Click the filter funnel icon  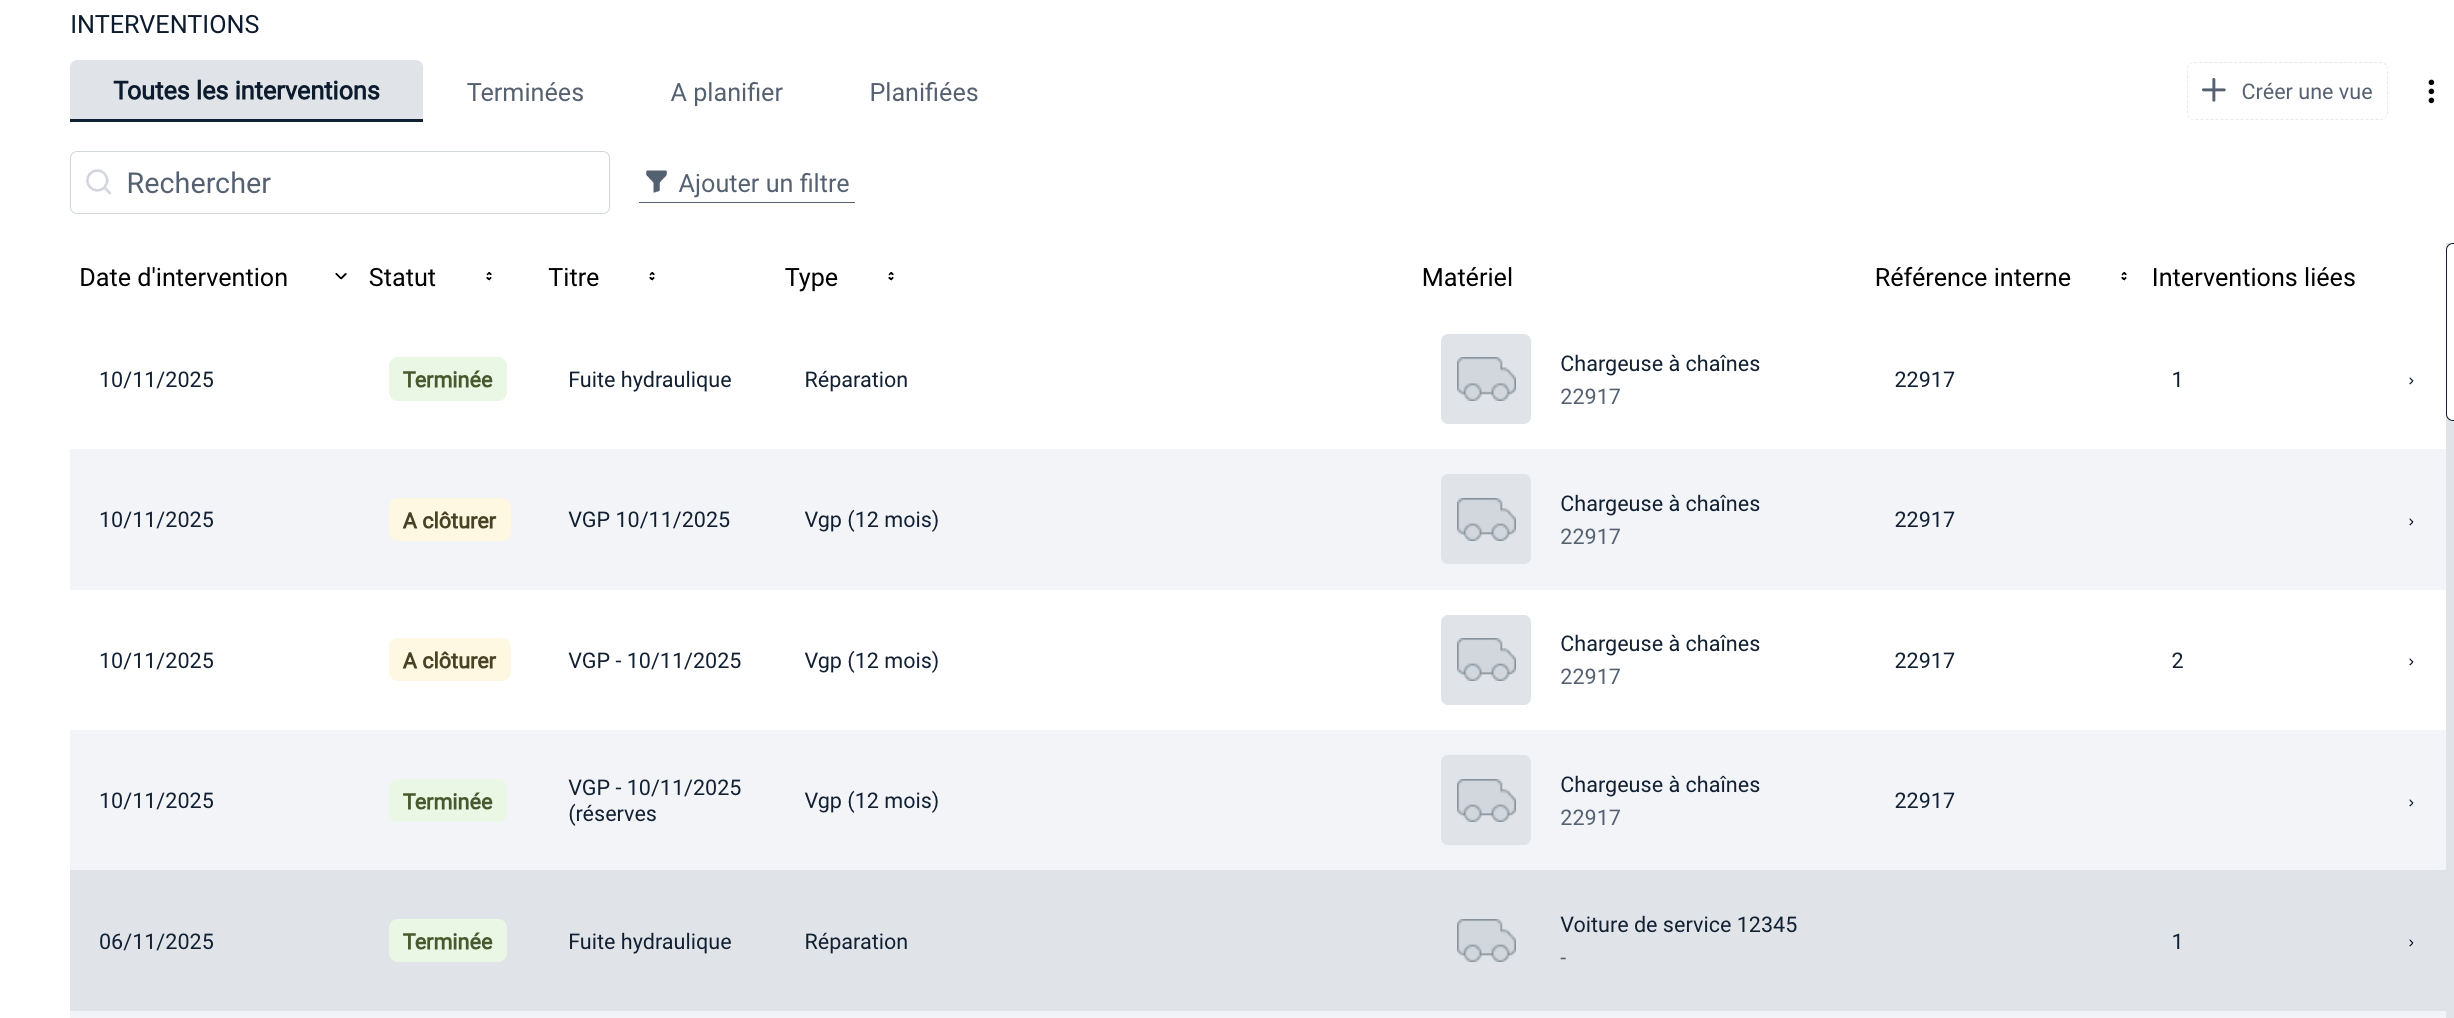coord(656,182)
